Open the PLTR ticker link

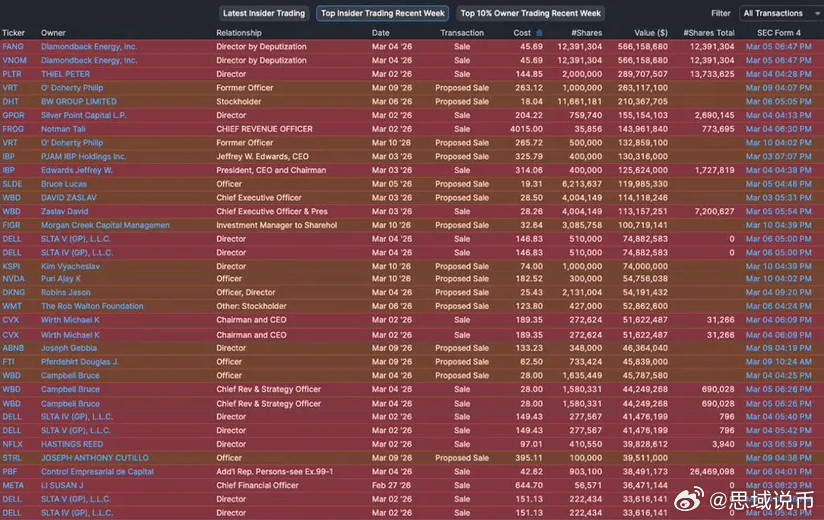pos(13,74)
